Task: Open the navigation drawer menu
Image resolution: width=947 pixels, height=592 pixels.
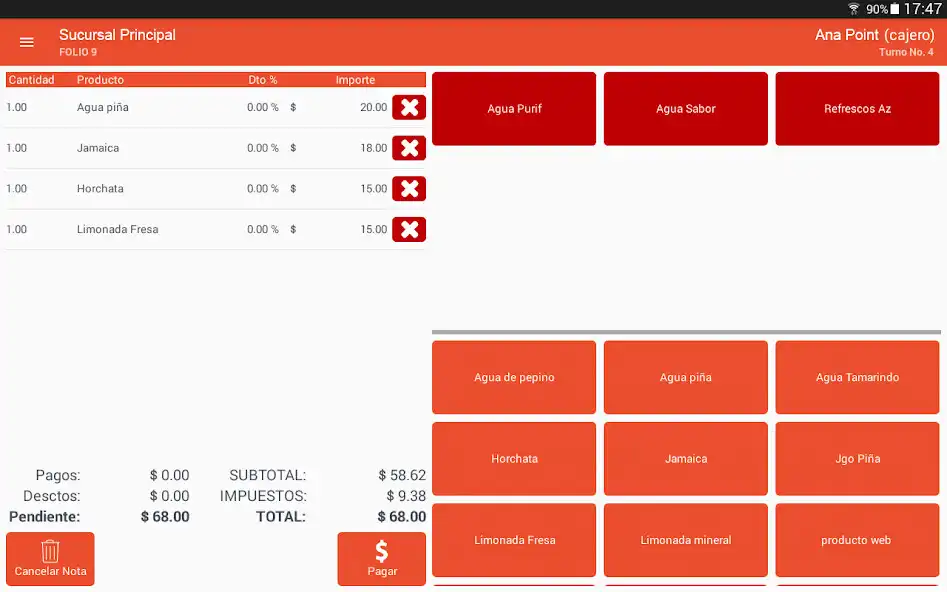Action: coord(26,42)
